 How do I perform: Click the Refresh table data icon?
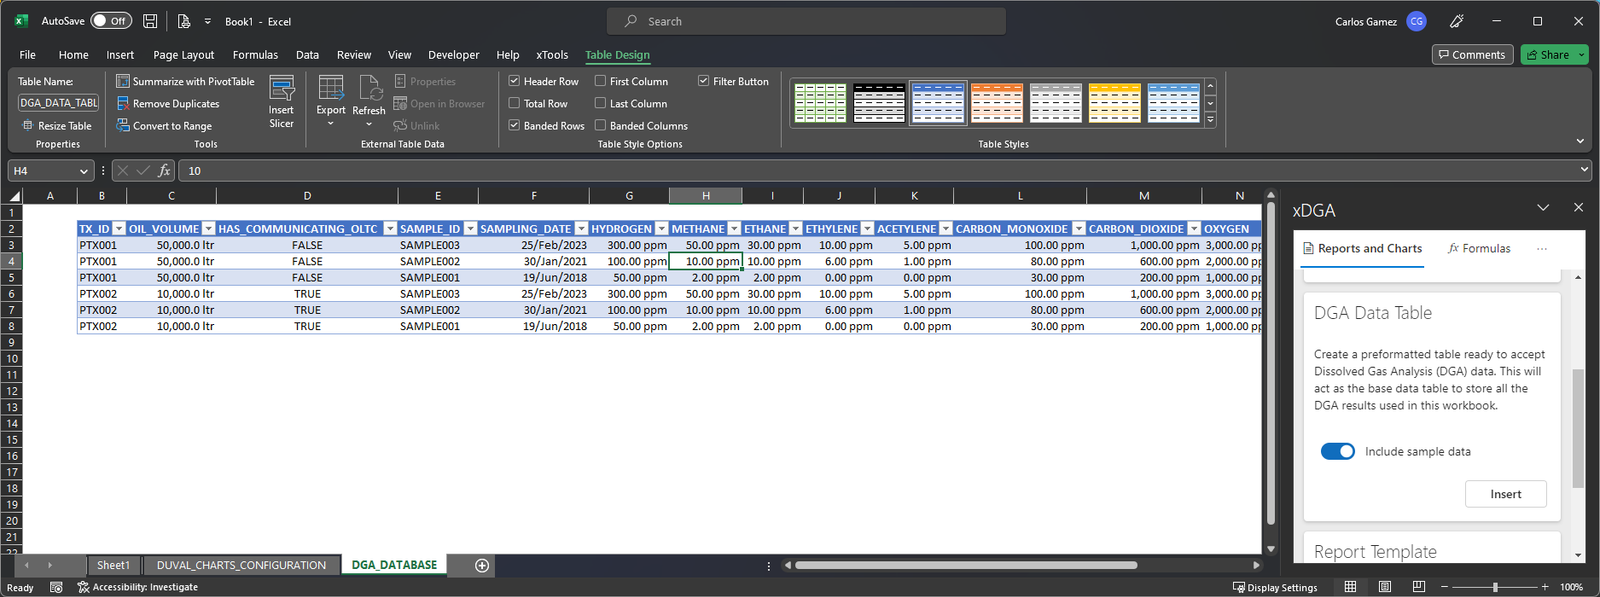[x=369, y=90]
